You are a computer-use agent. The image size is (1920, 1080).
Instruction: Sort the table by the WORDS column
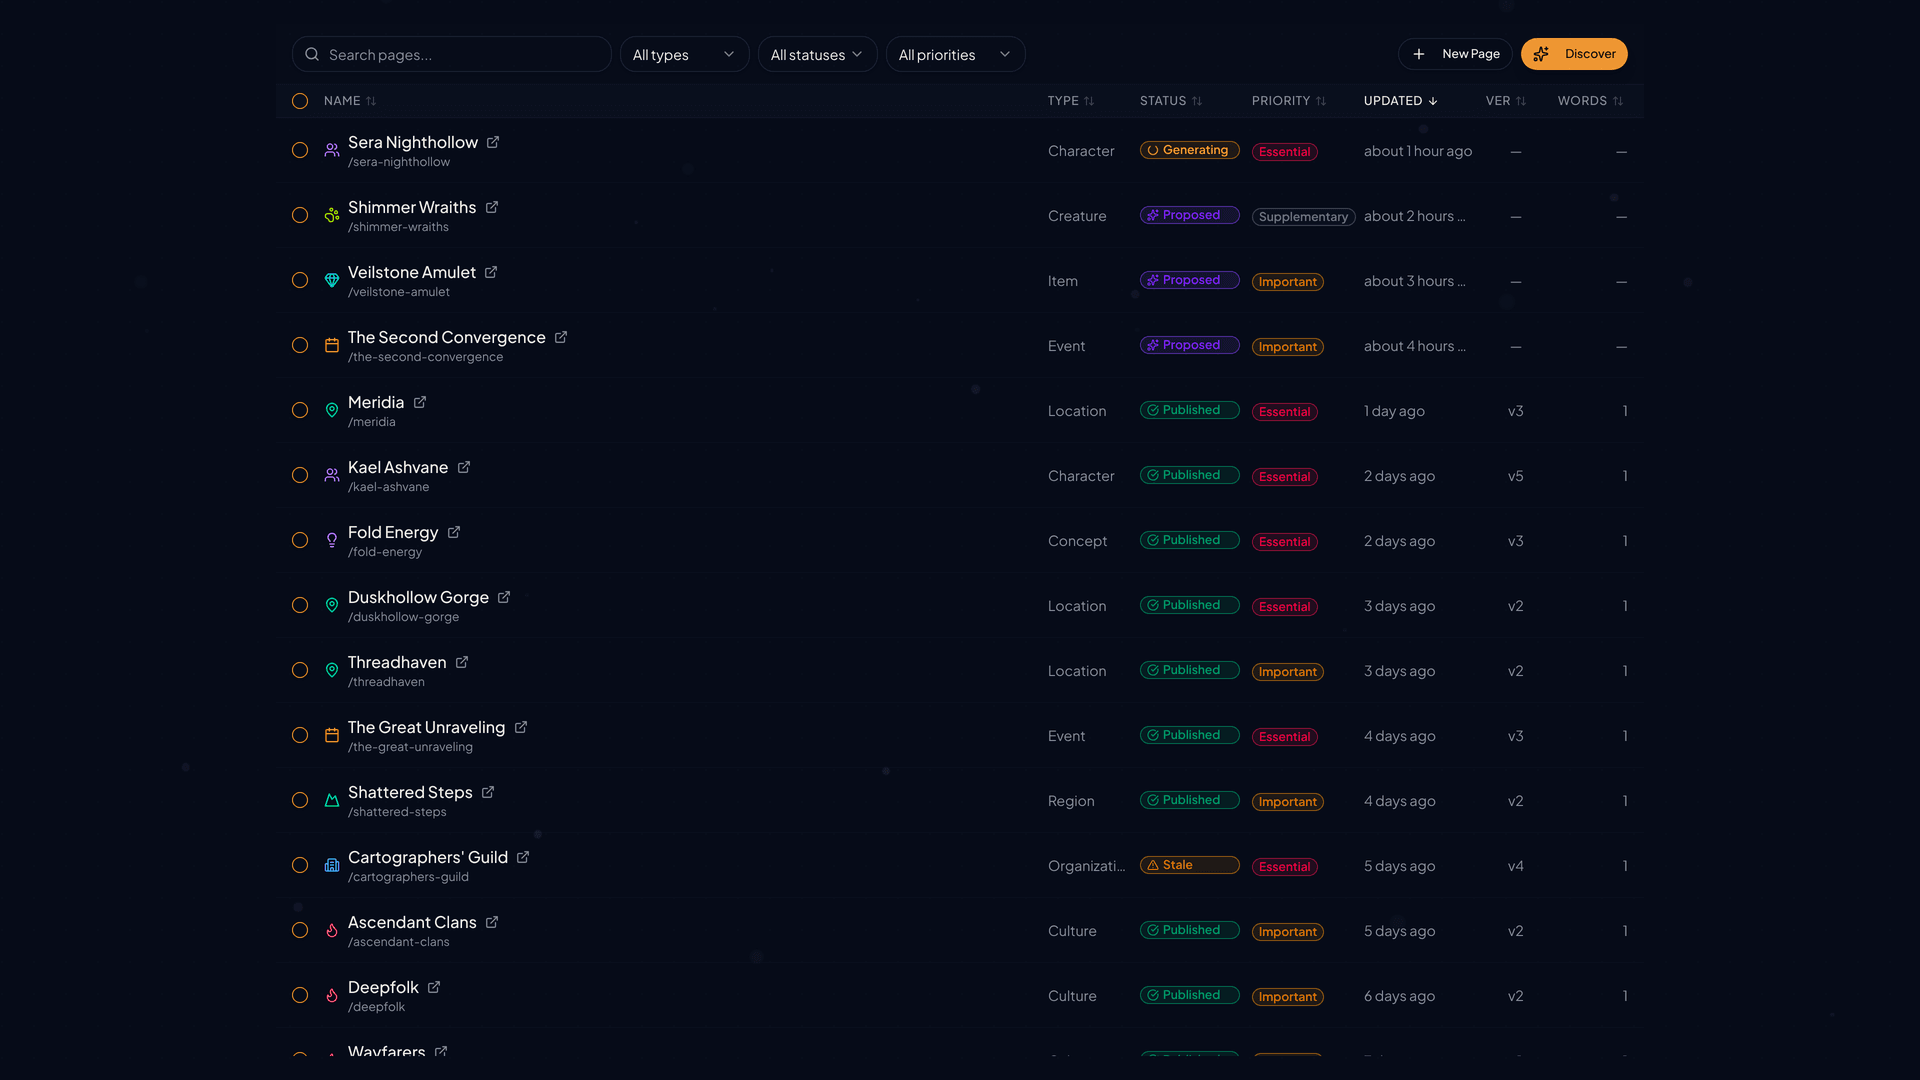tap(1590, 101)
